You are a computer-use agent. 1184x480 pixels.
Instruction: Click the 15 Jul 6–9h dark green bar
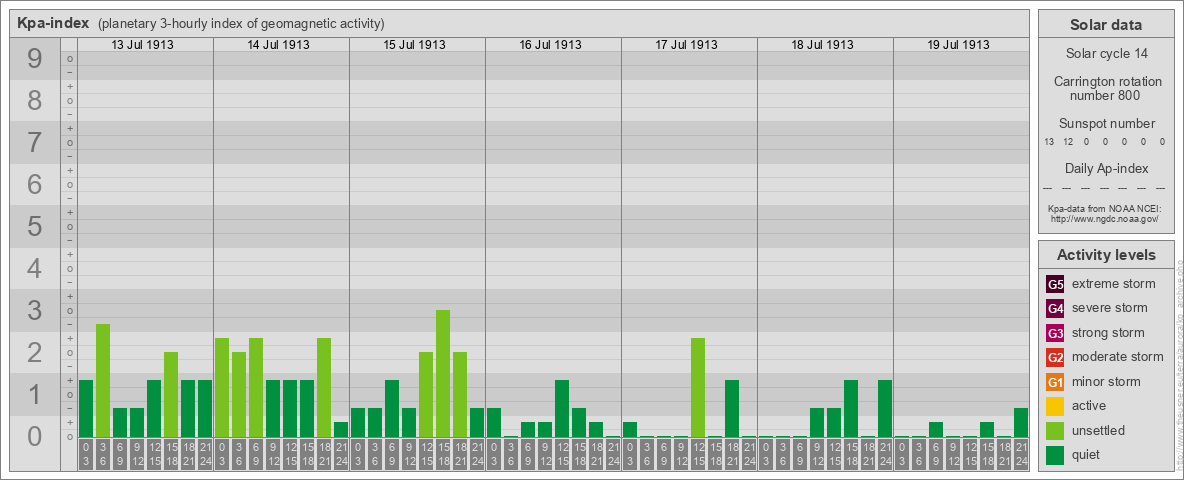[x=392, y=408]
